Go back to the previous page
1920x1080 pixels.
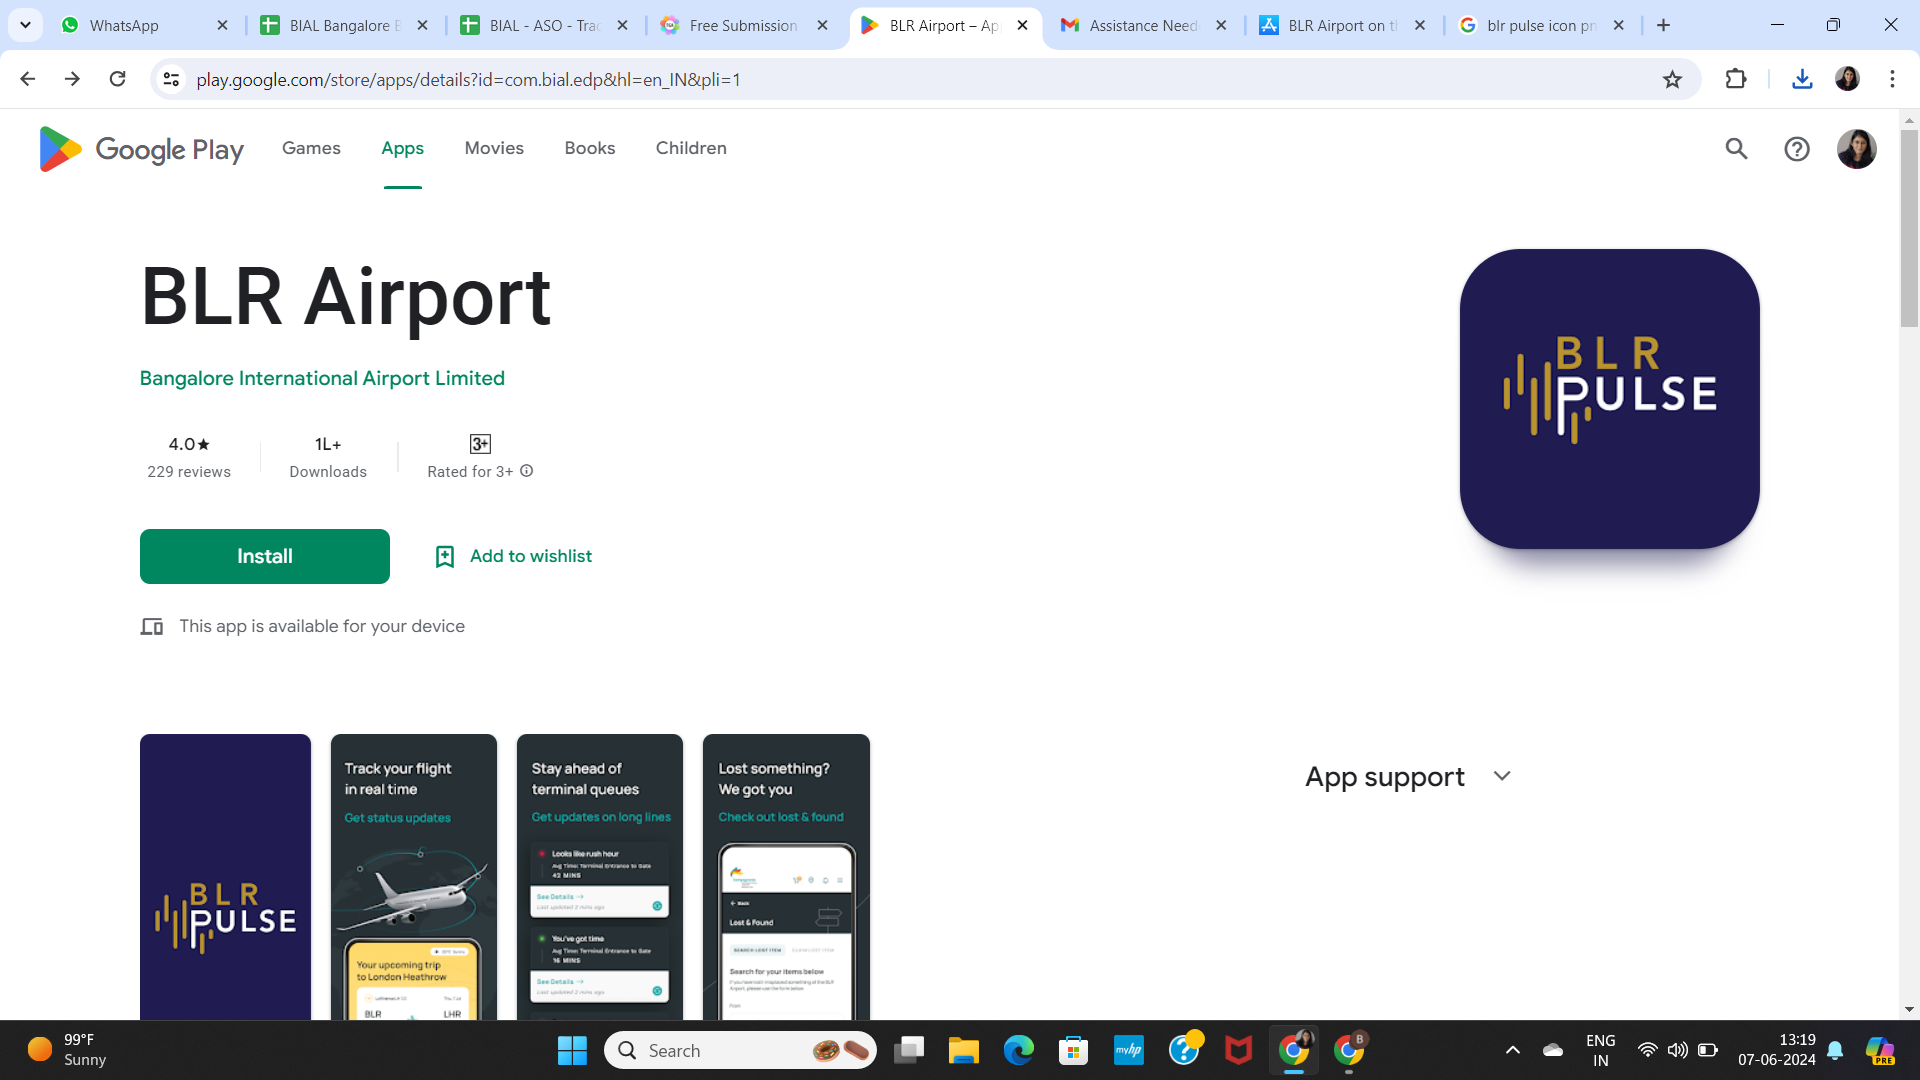pos(28,79)
